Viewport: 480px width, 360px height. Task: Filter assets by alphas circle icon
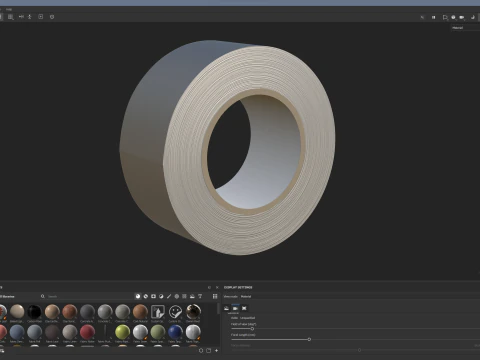pos(177,296)
